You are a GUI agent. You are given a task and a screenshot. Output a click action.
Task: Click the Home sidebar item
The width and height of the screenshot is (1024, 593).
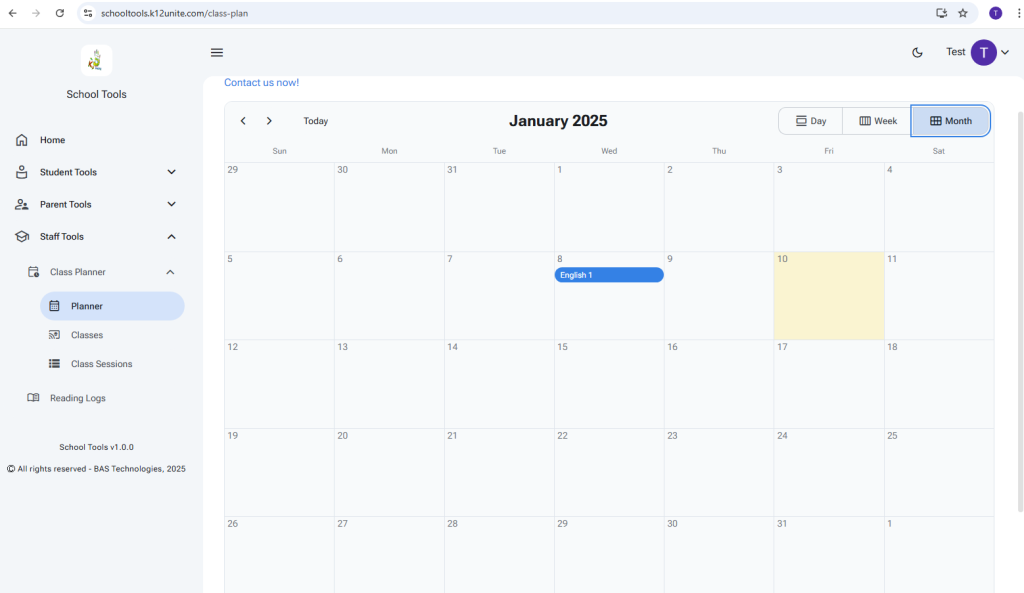click(x=52, y=140)
